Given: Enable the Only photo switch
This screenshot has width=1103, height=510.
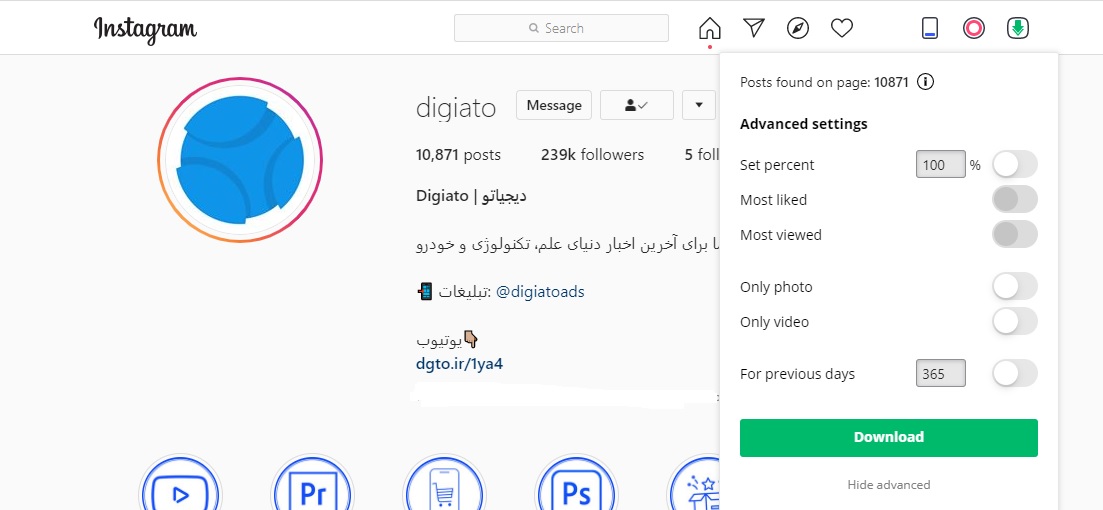Looking at the screenshot, I should [x=1015, y=286].
